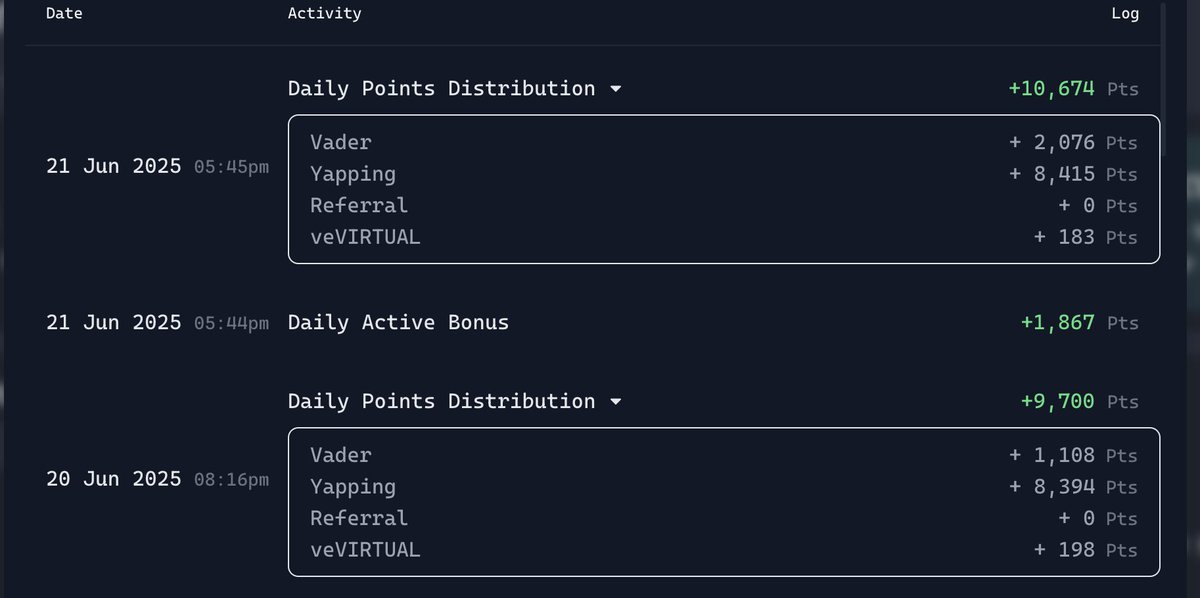The height and width of the screenshot is (598, 1200).
Task: Click the 20 Jun Daily Points Distribution title
Action: click(x=441, y=401)
